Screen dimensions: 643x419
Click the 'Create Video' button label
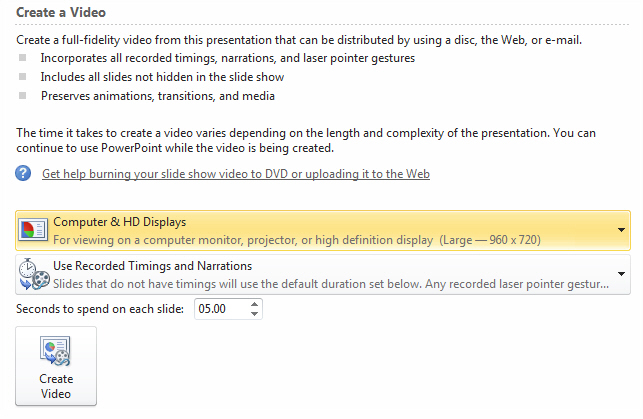click(x=56, y=386)
